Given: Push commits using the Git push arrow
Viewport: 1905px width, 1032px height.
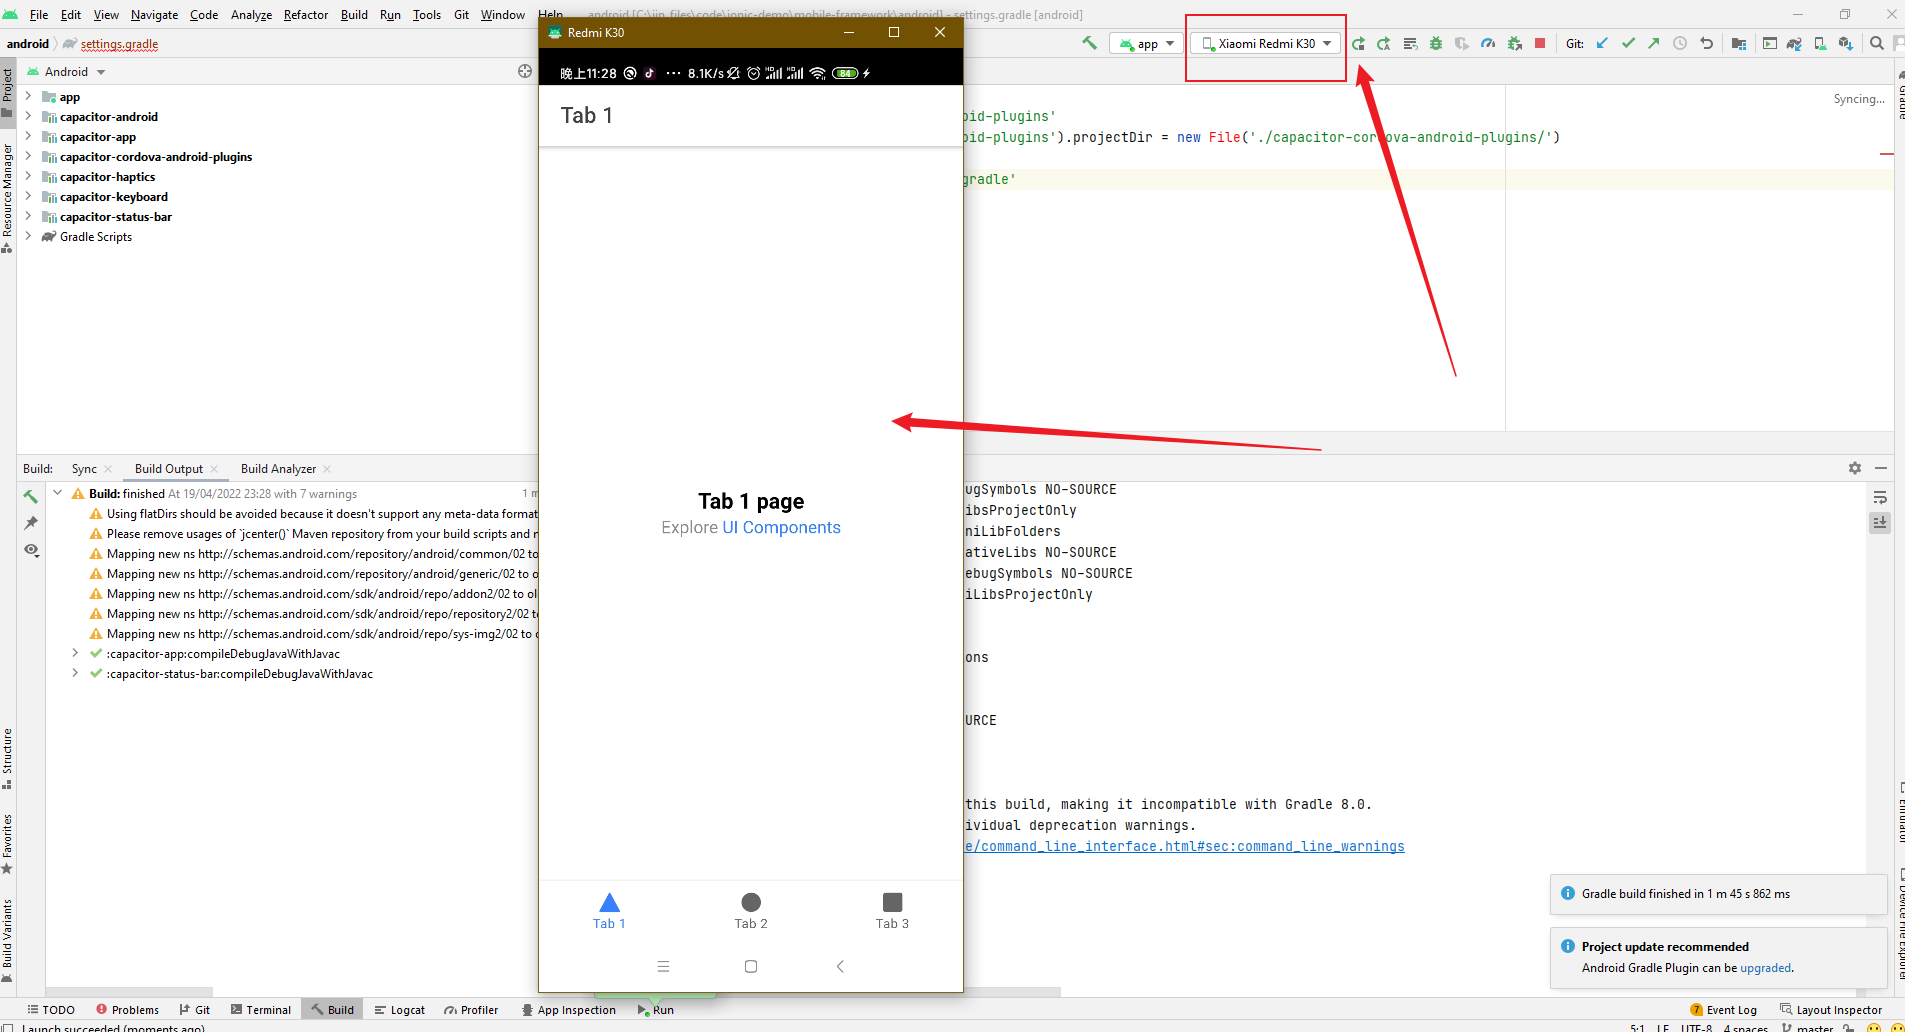Looking at the screenshot, I should click(x=1653, y=43).
